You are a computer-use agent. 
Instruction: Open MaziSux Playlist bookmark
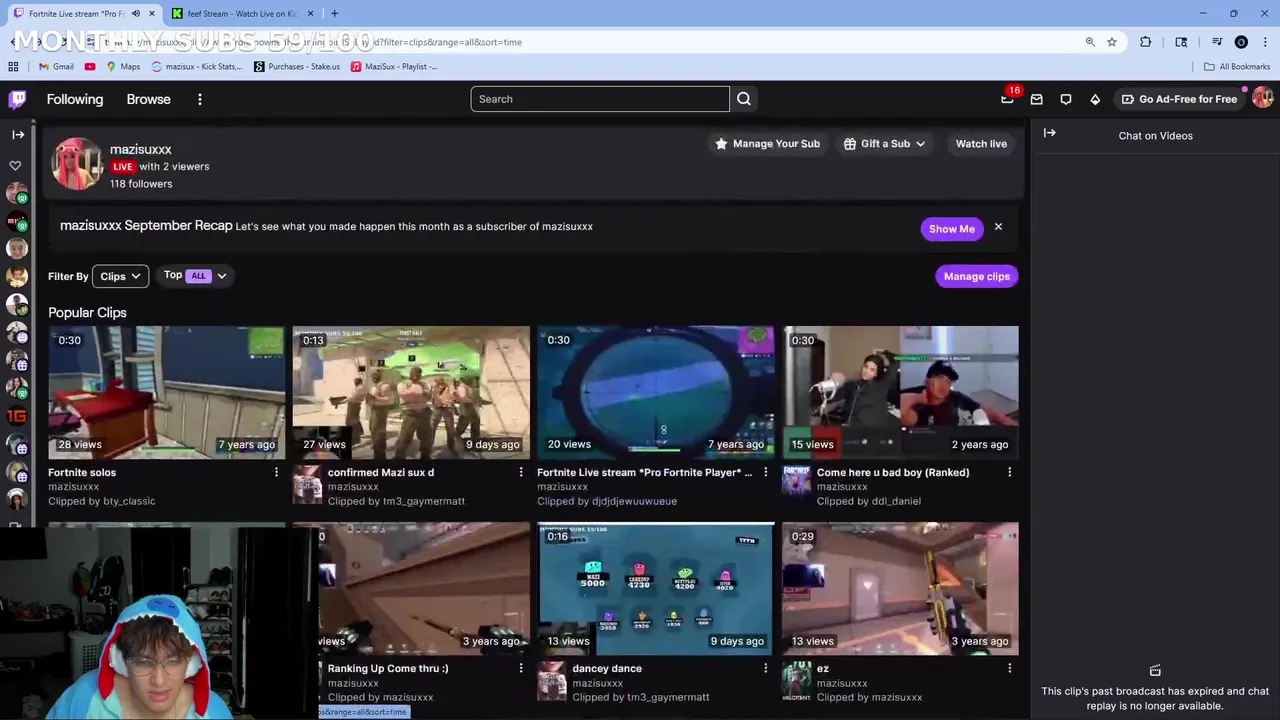click(x=394, y=67)
